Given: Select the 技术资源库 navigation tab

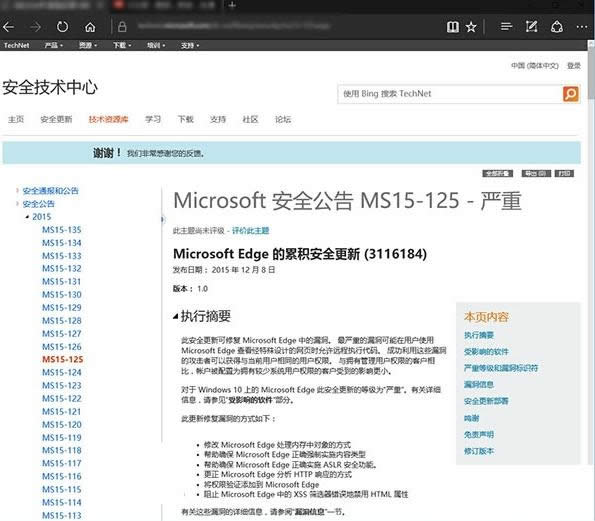Looking at the screenshot, I should coord(108,119).
